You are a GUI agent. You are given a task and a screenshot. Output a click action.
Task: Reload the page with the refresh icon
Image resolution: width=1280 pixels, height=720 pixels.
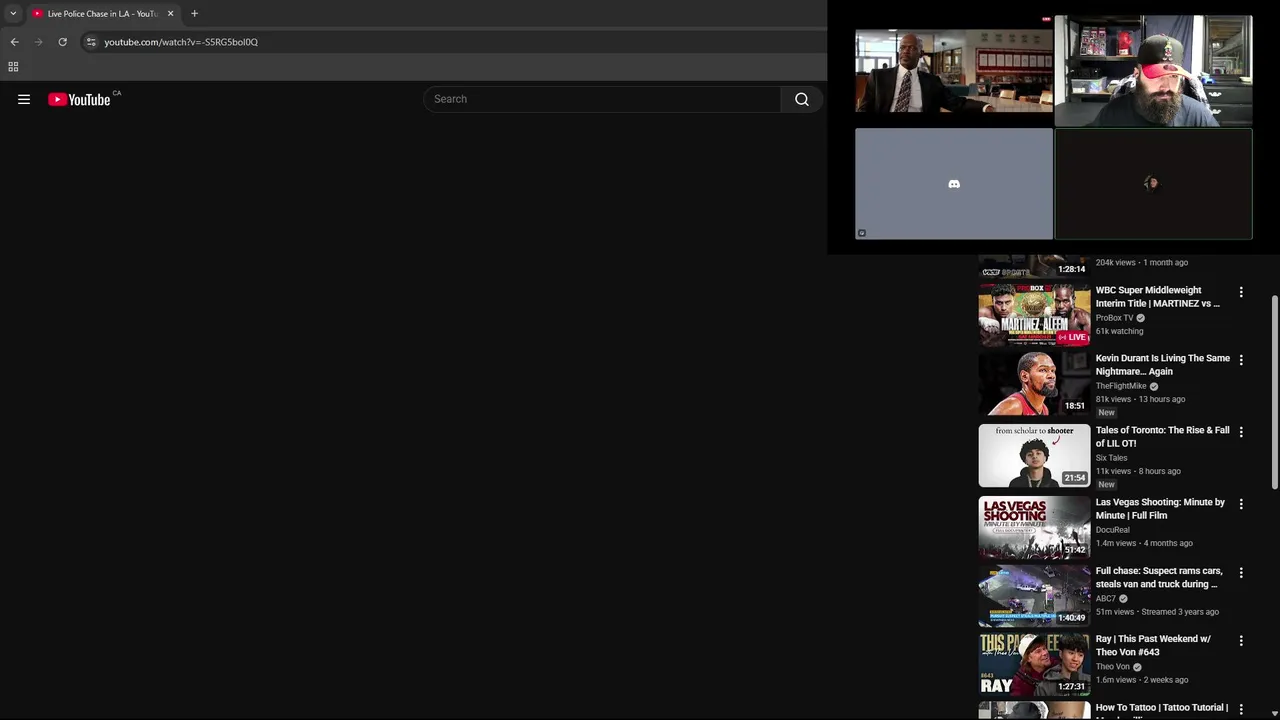(62, 42)
